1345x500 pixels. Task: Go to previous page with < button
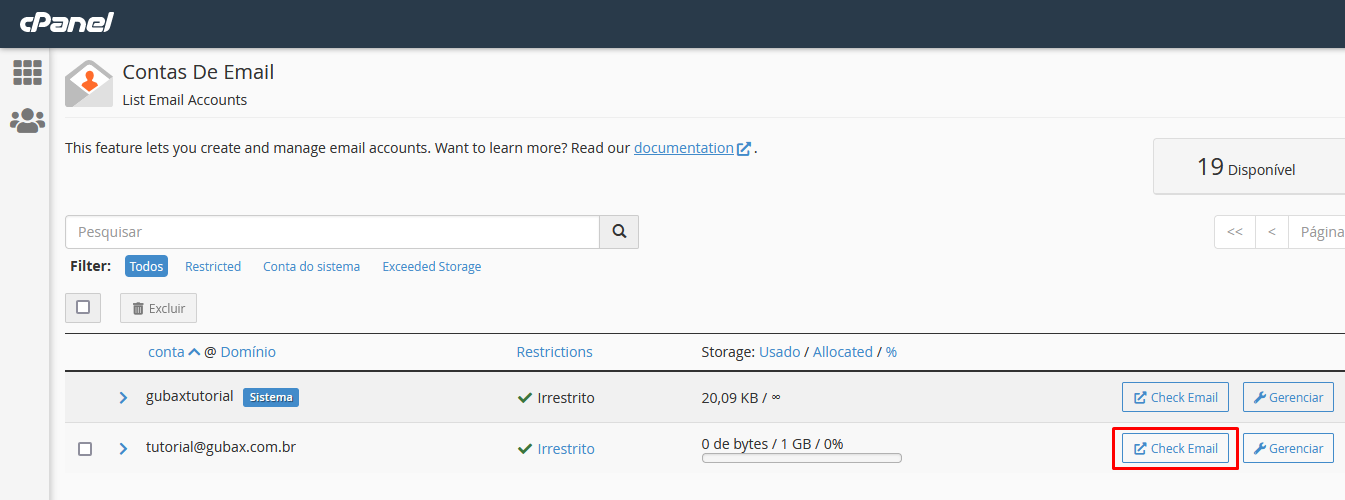tap(1271, 232)
